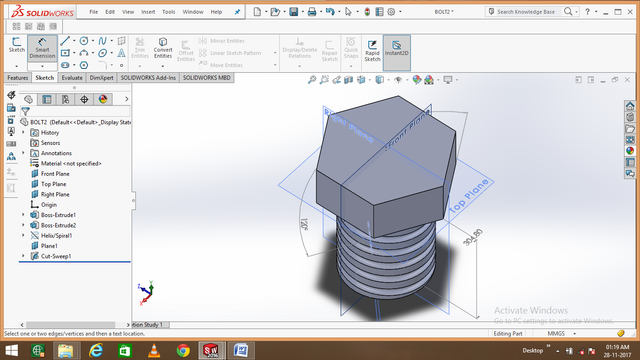This screenshot has height=360, width=640.
Task: Expand the Cut-Sweep1 feature
Action: (x=23, y=256)
